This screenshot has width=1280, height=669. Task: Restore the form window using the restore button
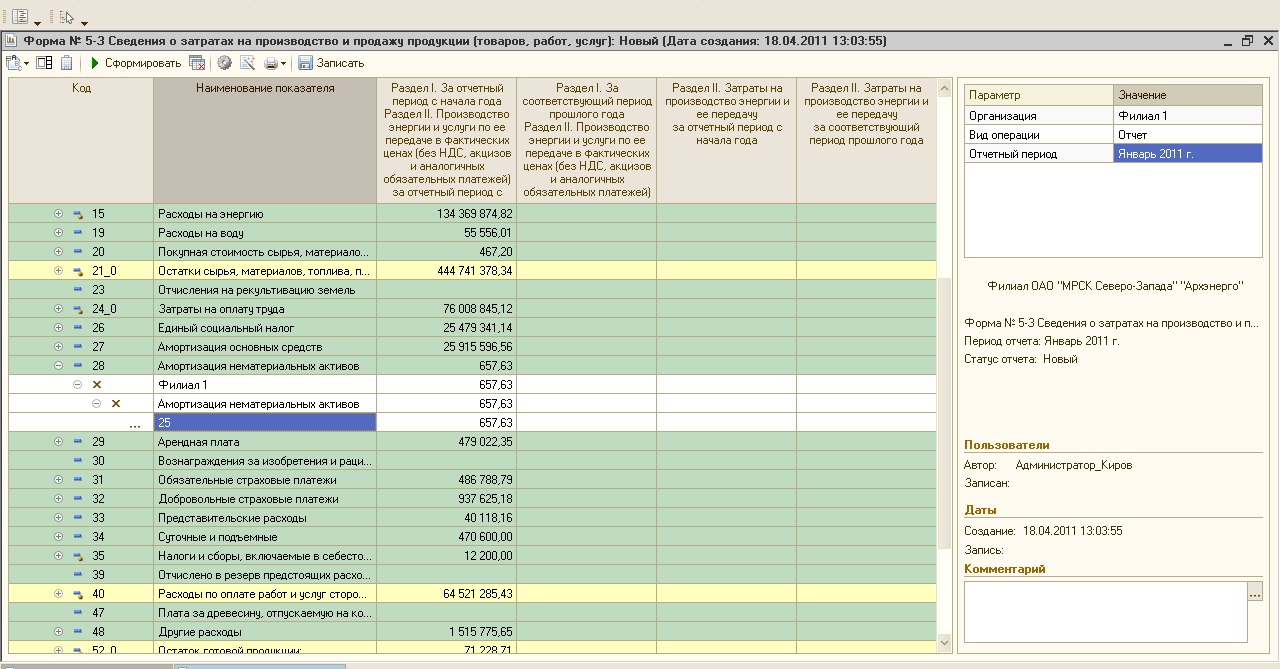[1247, 41]
